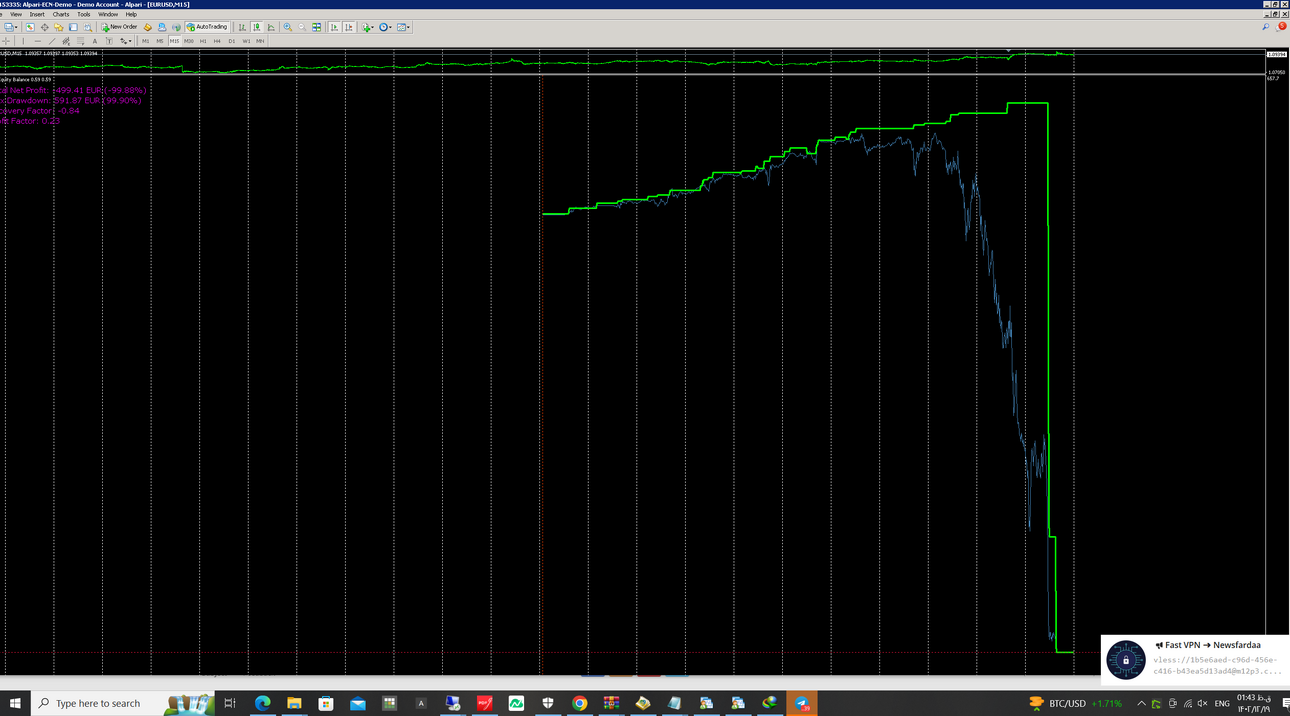Click the Type here to search box

pyautogui.click(x=122, y=703)
